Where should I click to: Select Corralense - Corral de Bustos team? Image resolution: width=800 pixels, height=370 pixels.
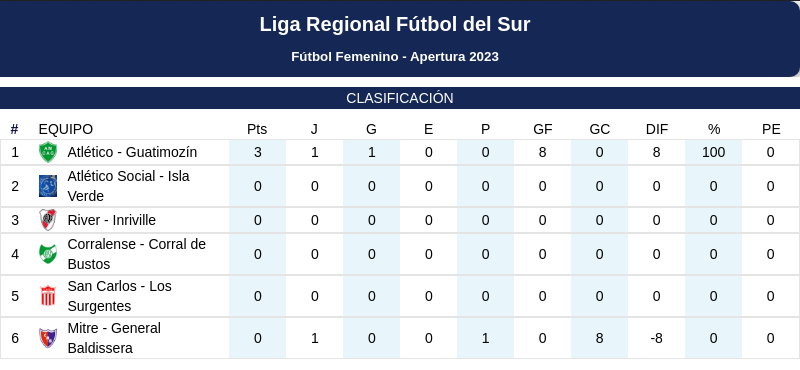pos(137,254)
